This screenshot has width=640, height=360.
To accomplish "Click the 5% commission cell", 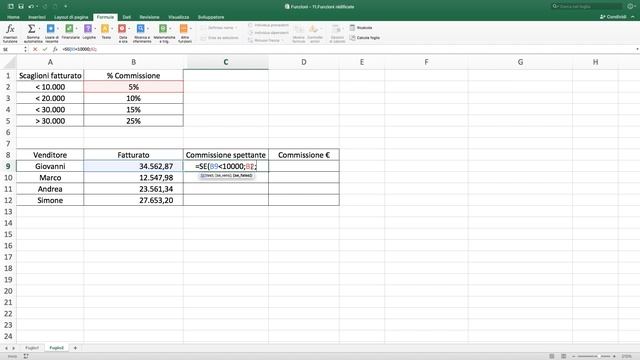I will pos(133,87).
